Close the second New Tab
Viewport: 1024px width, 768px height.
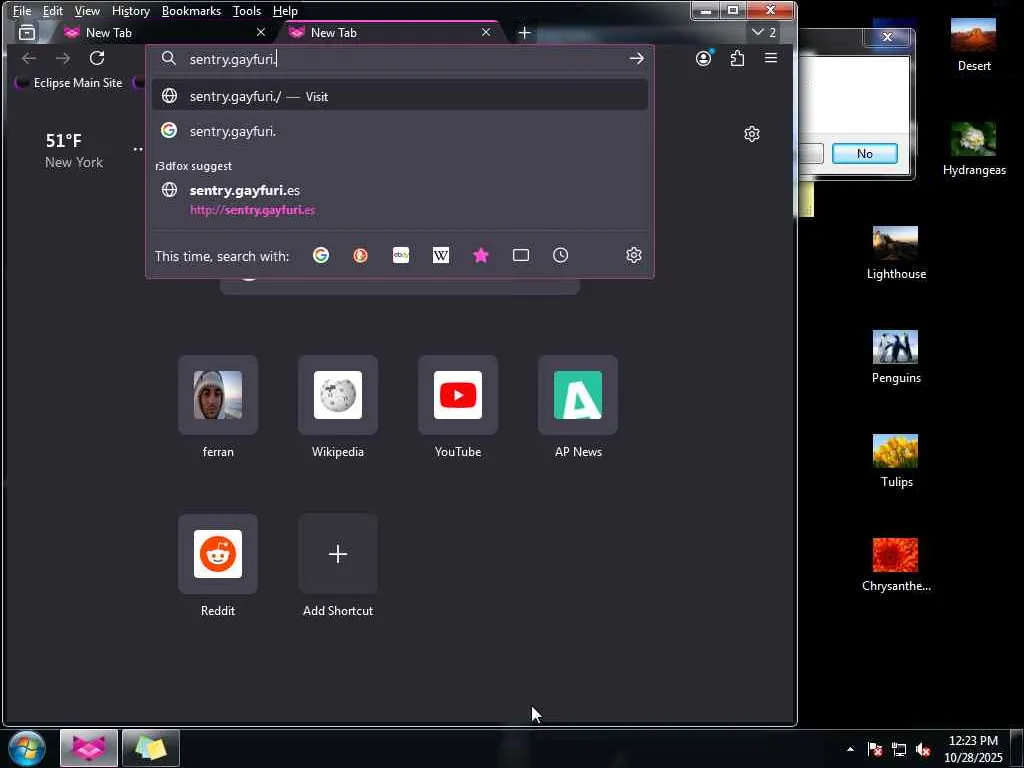pos(486,32)
